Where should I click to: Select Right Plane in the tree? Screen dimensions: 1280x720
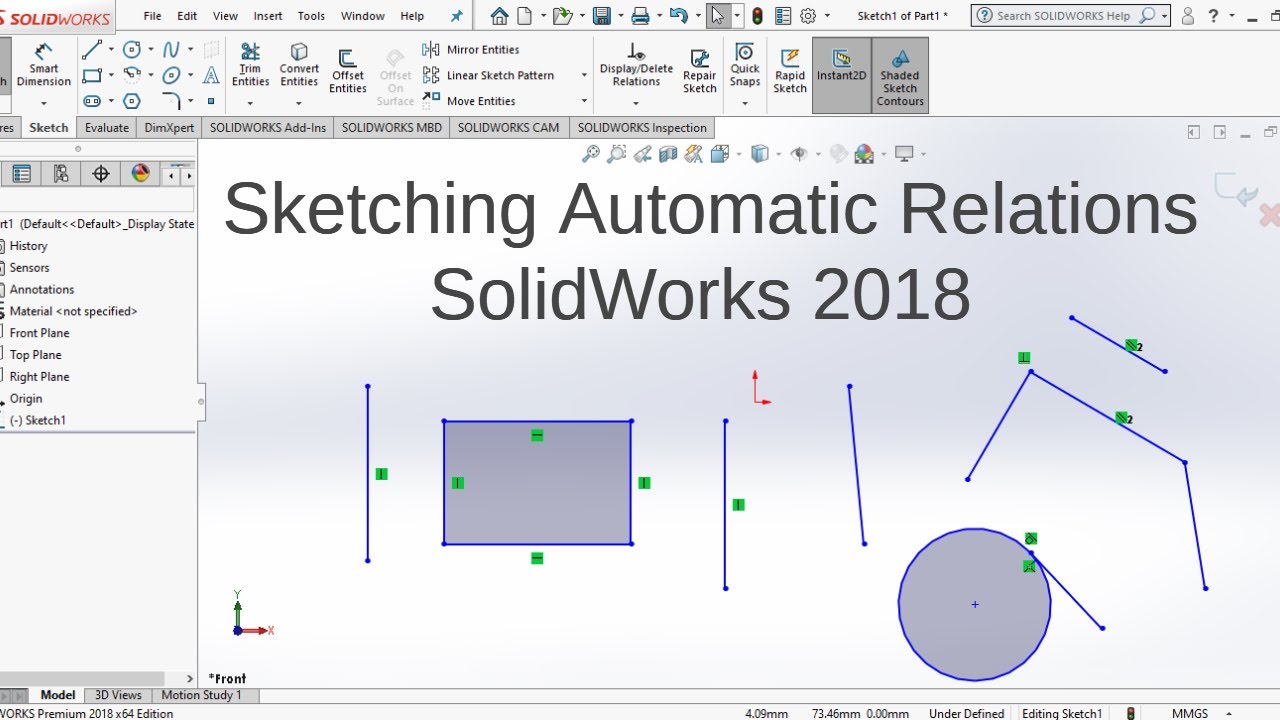(x=40, y=377)
